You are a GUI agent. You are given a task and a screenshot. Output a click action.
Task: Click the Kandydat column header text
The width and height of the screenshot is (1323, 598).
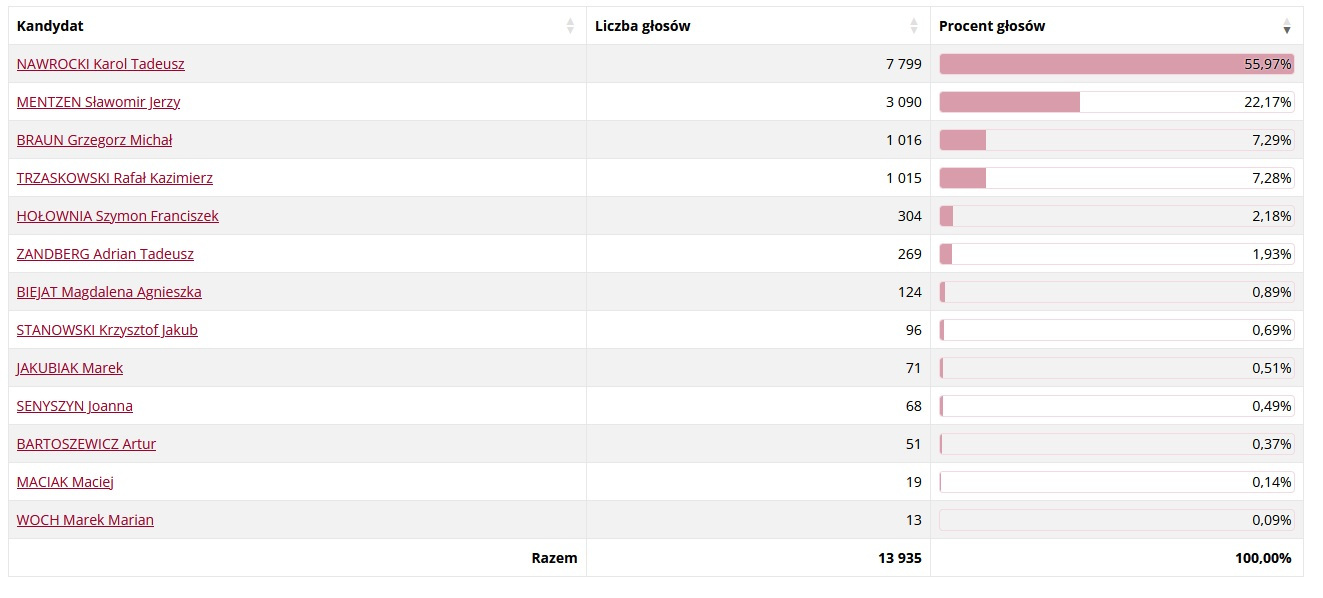[x=50, y=26]
